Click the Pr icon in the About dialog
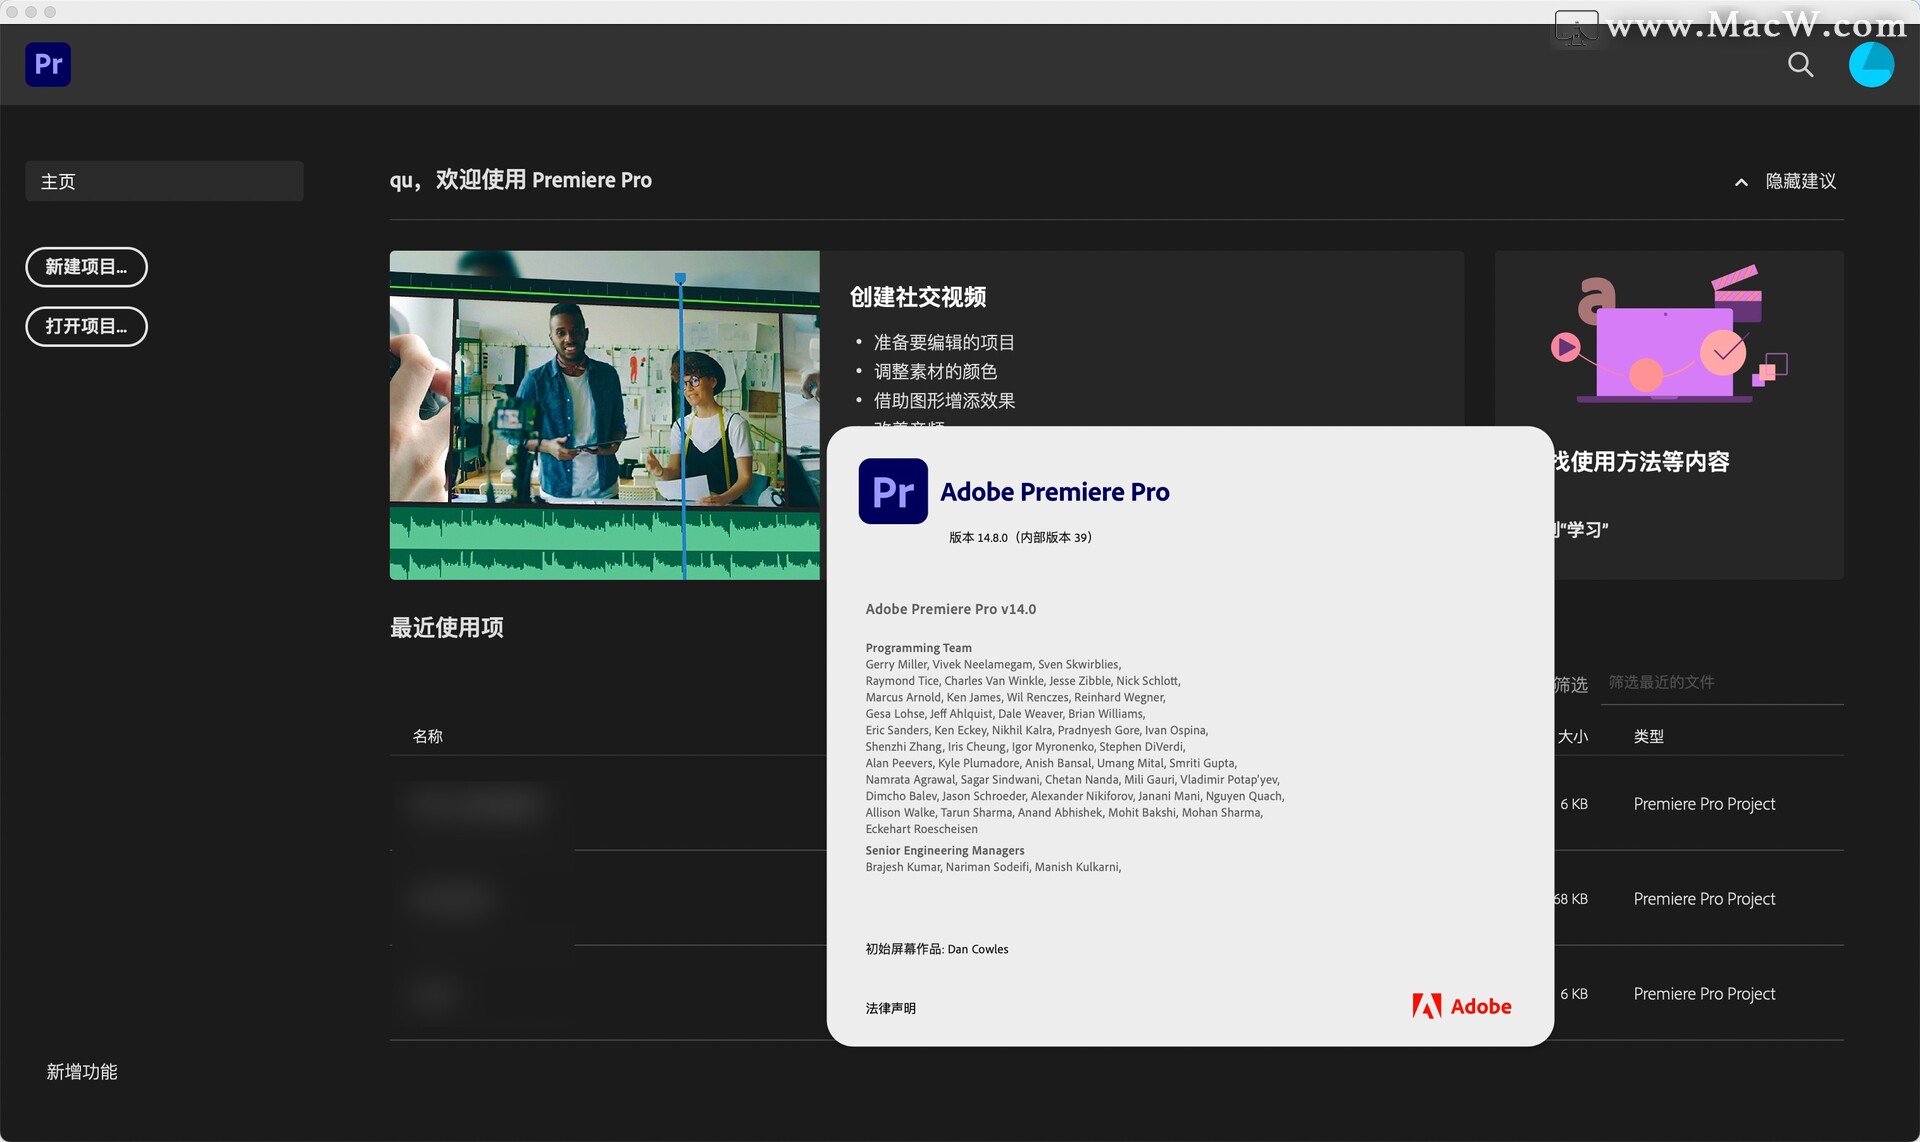 coord(893,492)
